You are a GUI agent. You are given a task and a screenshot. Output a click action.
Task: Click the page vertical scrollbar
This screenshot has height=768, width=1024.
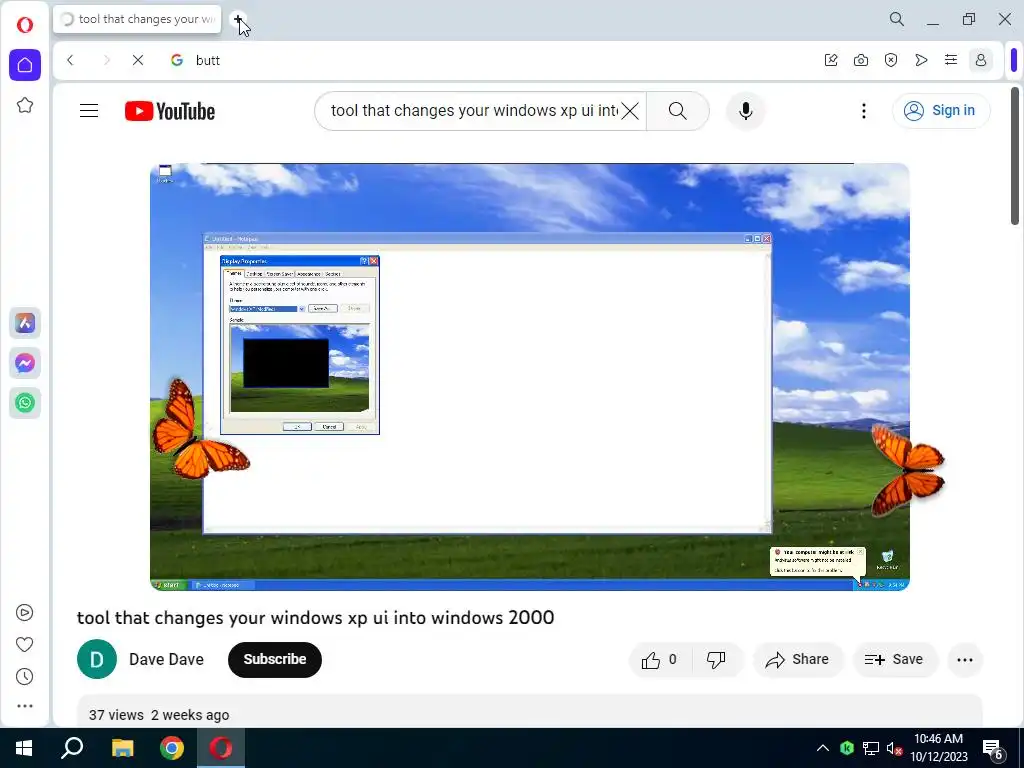tap(1015, 157)
